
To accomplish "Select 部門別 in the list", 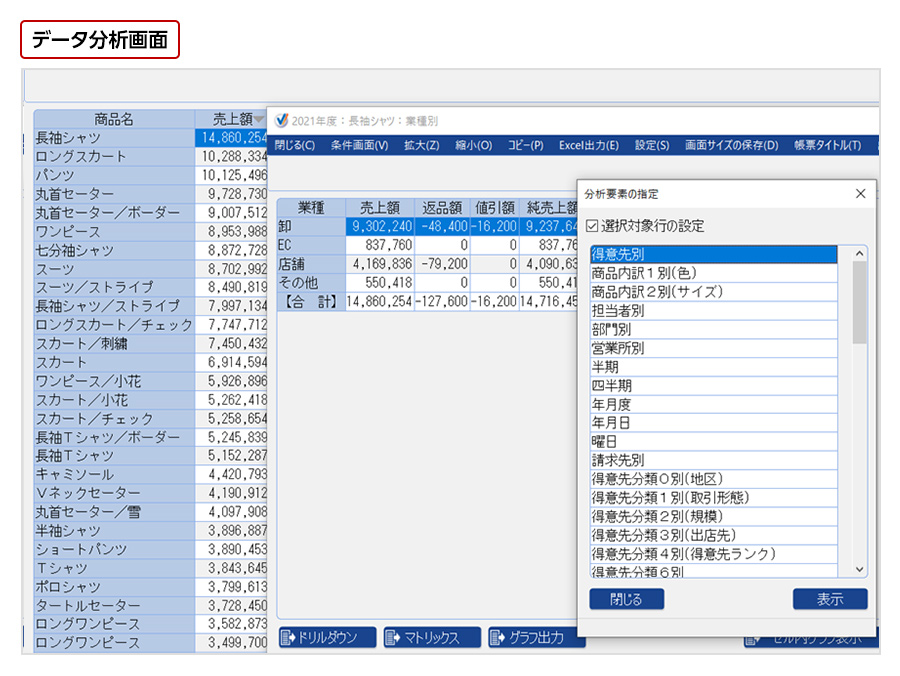I will [714, 329].
